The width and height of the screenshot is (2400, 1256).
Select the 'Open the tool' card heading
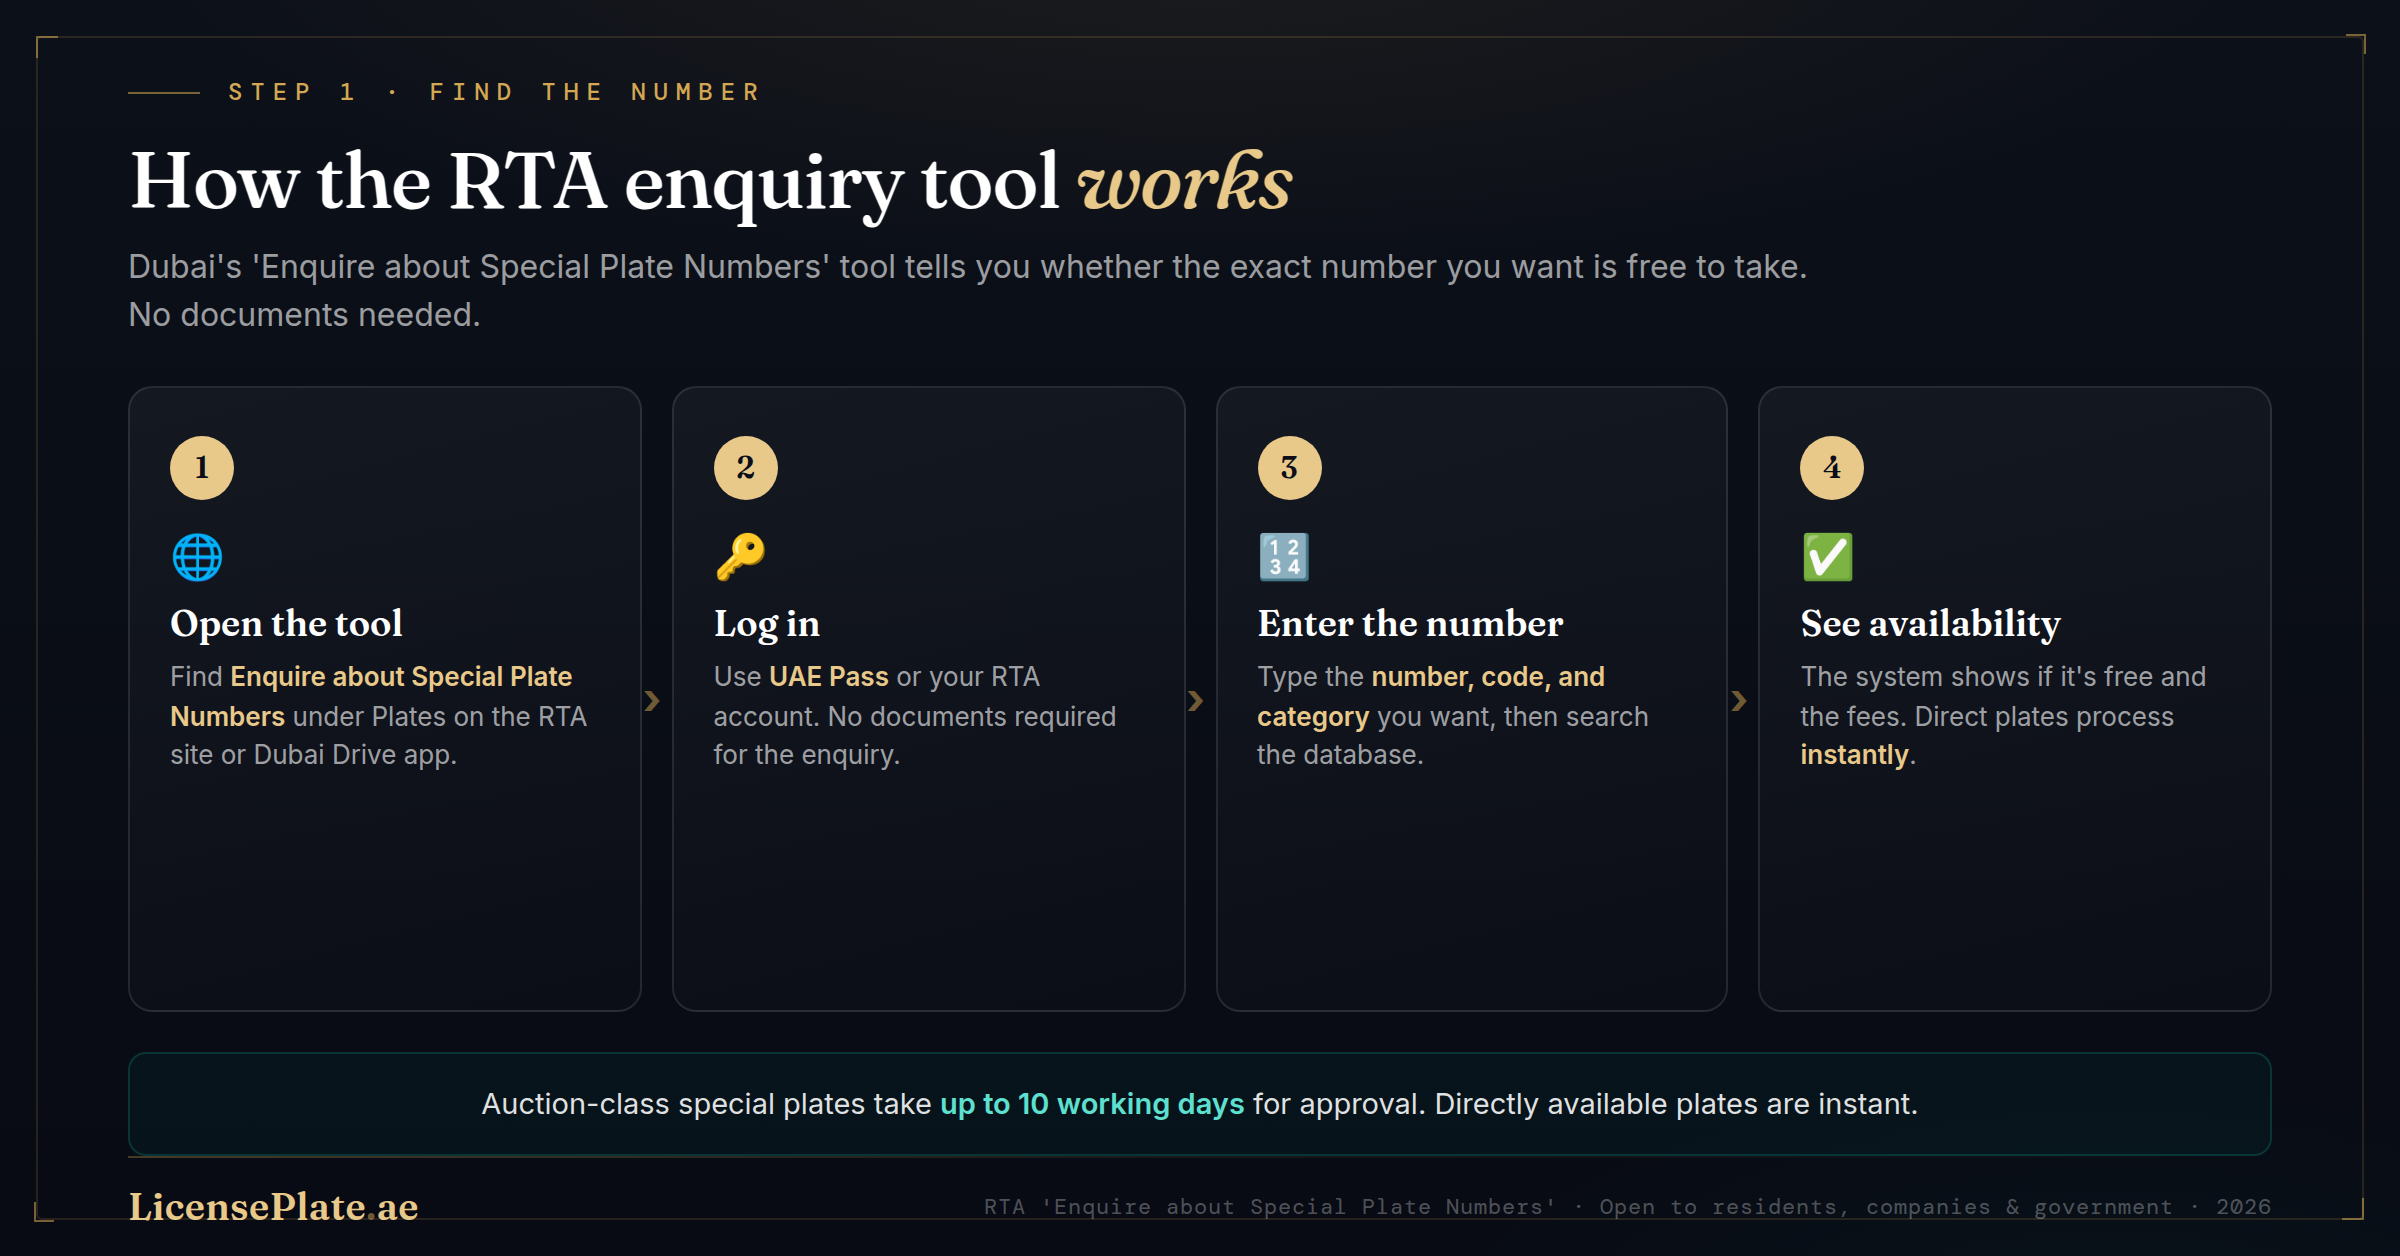pos(287,623)
